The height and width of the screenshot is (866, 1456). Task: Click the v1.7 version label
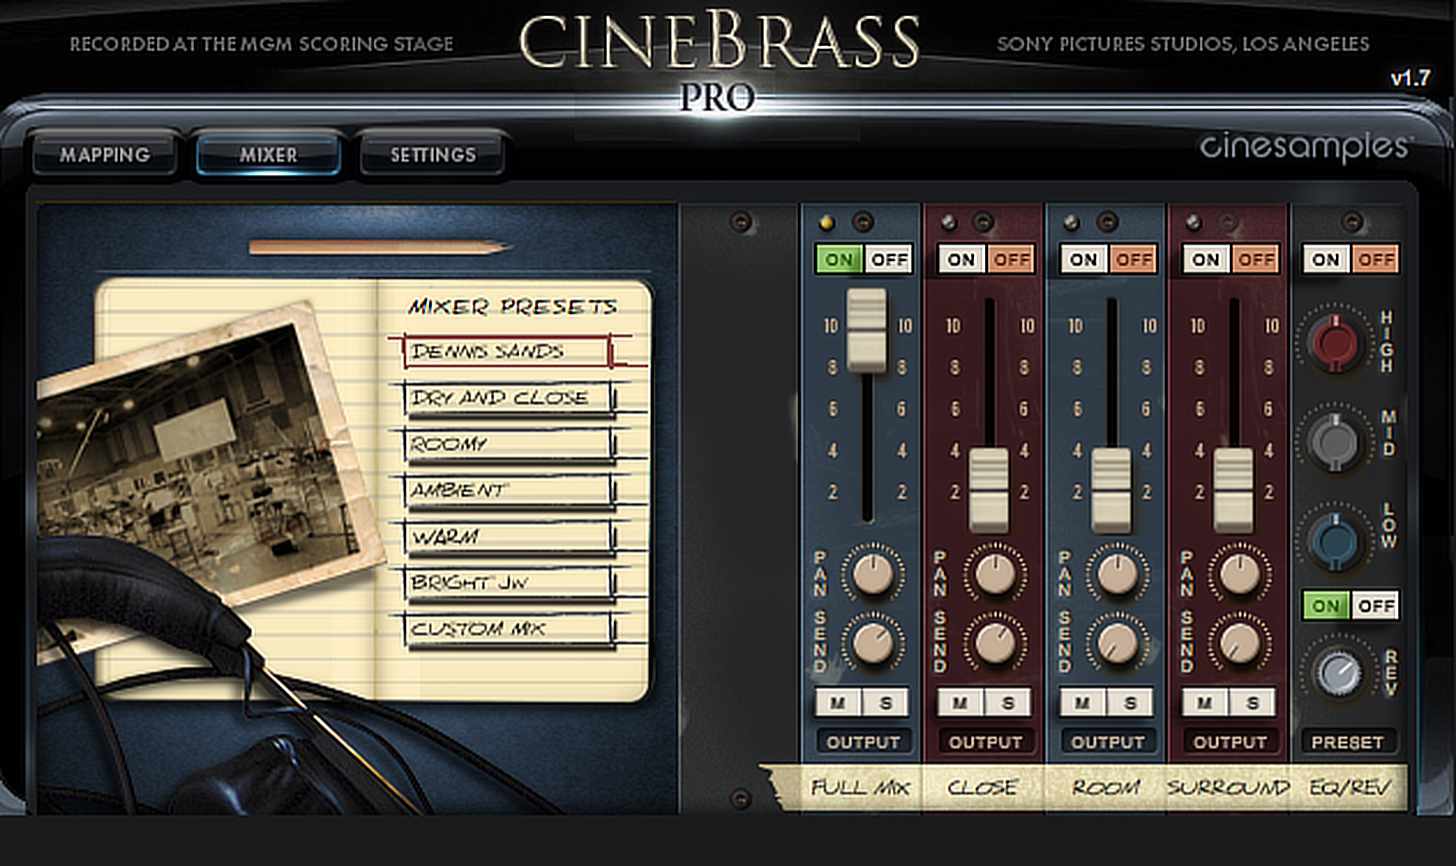[1410, 78]
